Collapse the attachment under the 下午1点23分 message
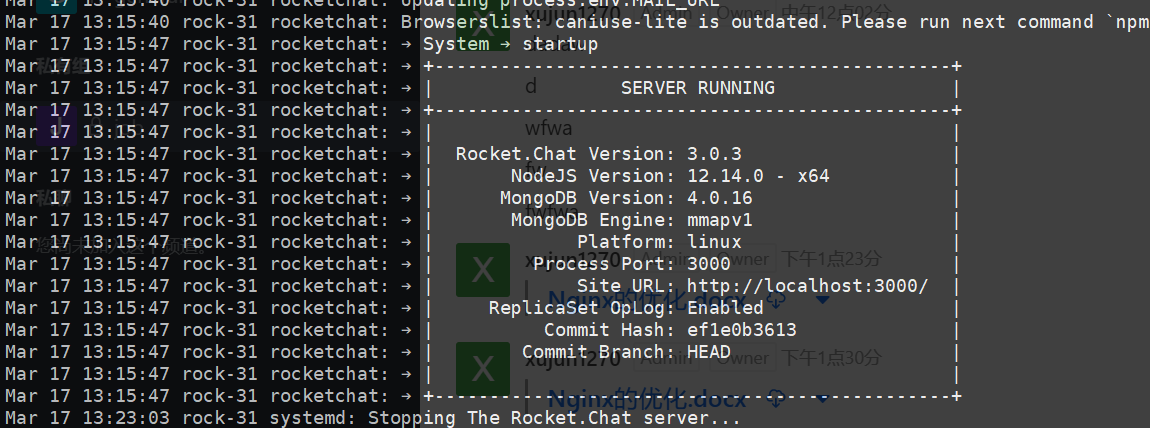1150x428 pixels. (822, 300)
